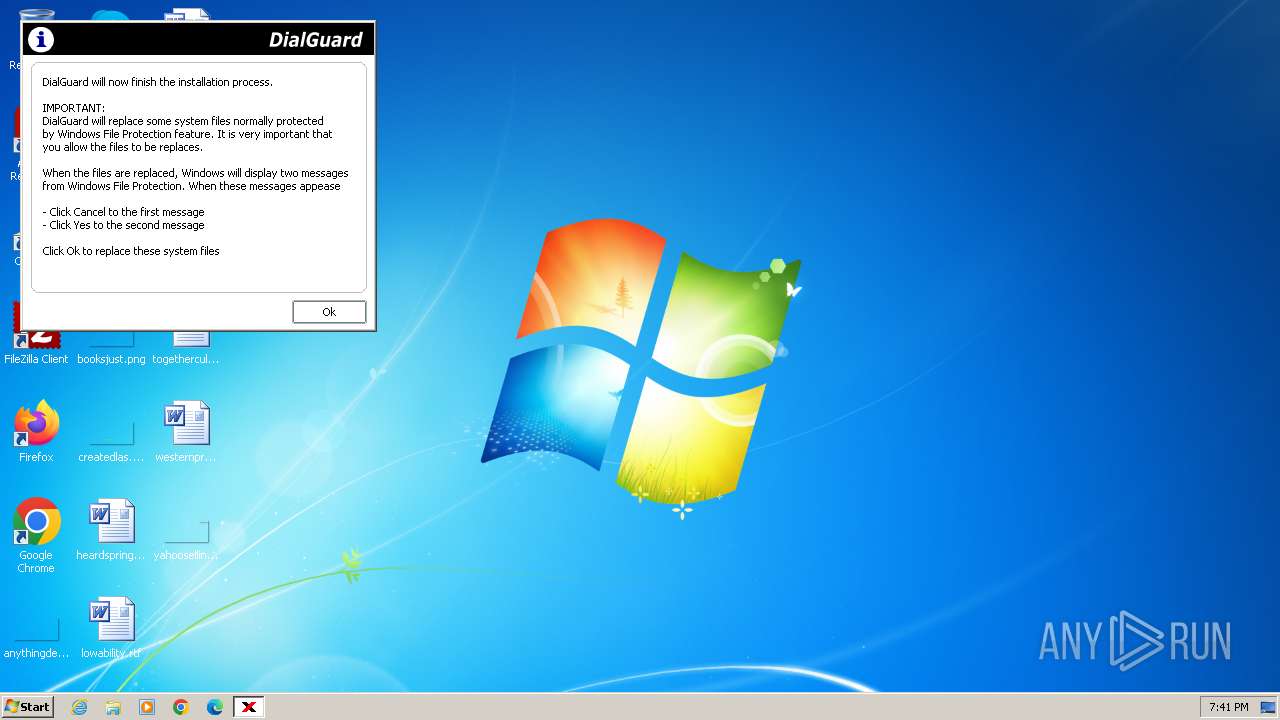Select the heardspring… Word document
This screenshot has width=1280, height=720.
click(x=111, y=530)
